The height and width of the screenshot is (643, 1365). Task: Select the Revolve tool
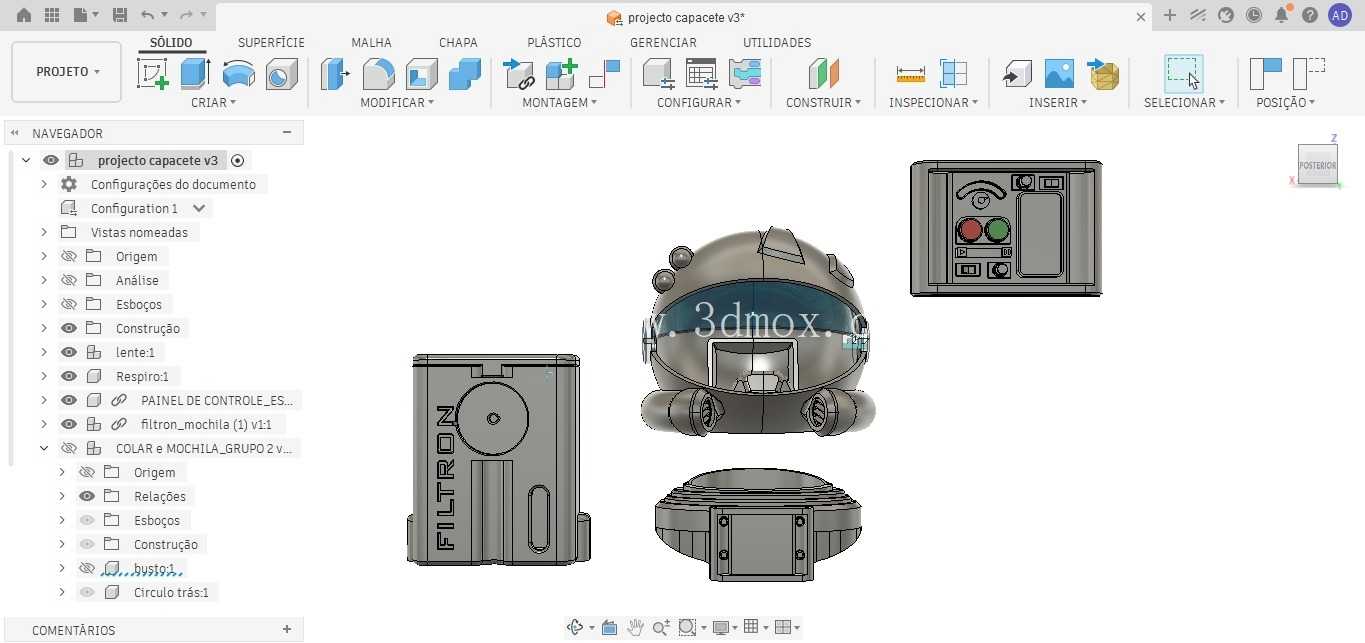(x=238, y=74)
